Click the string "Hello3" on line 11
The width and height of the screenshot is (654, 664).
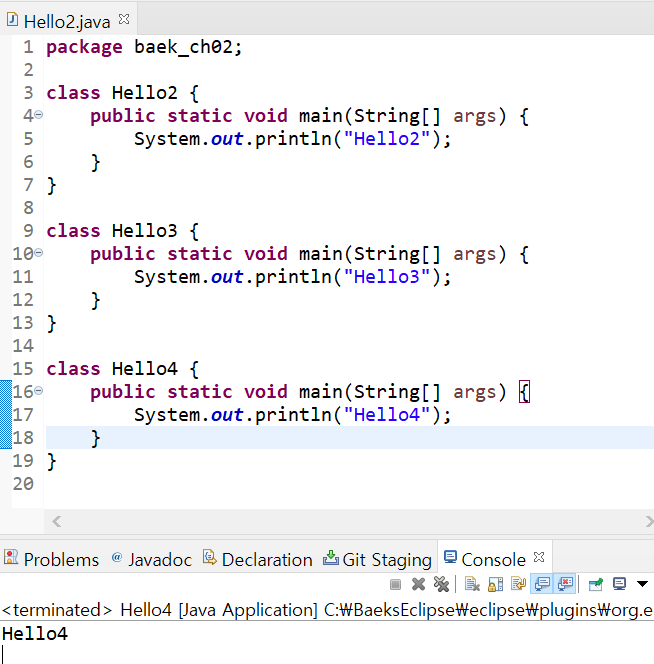pos(387,277)
